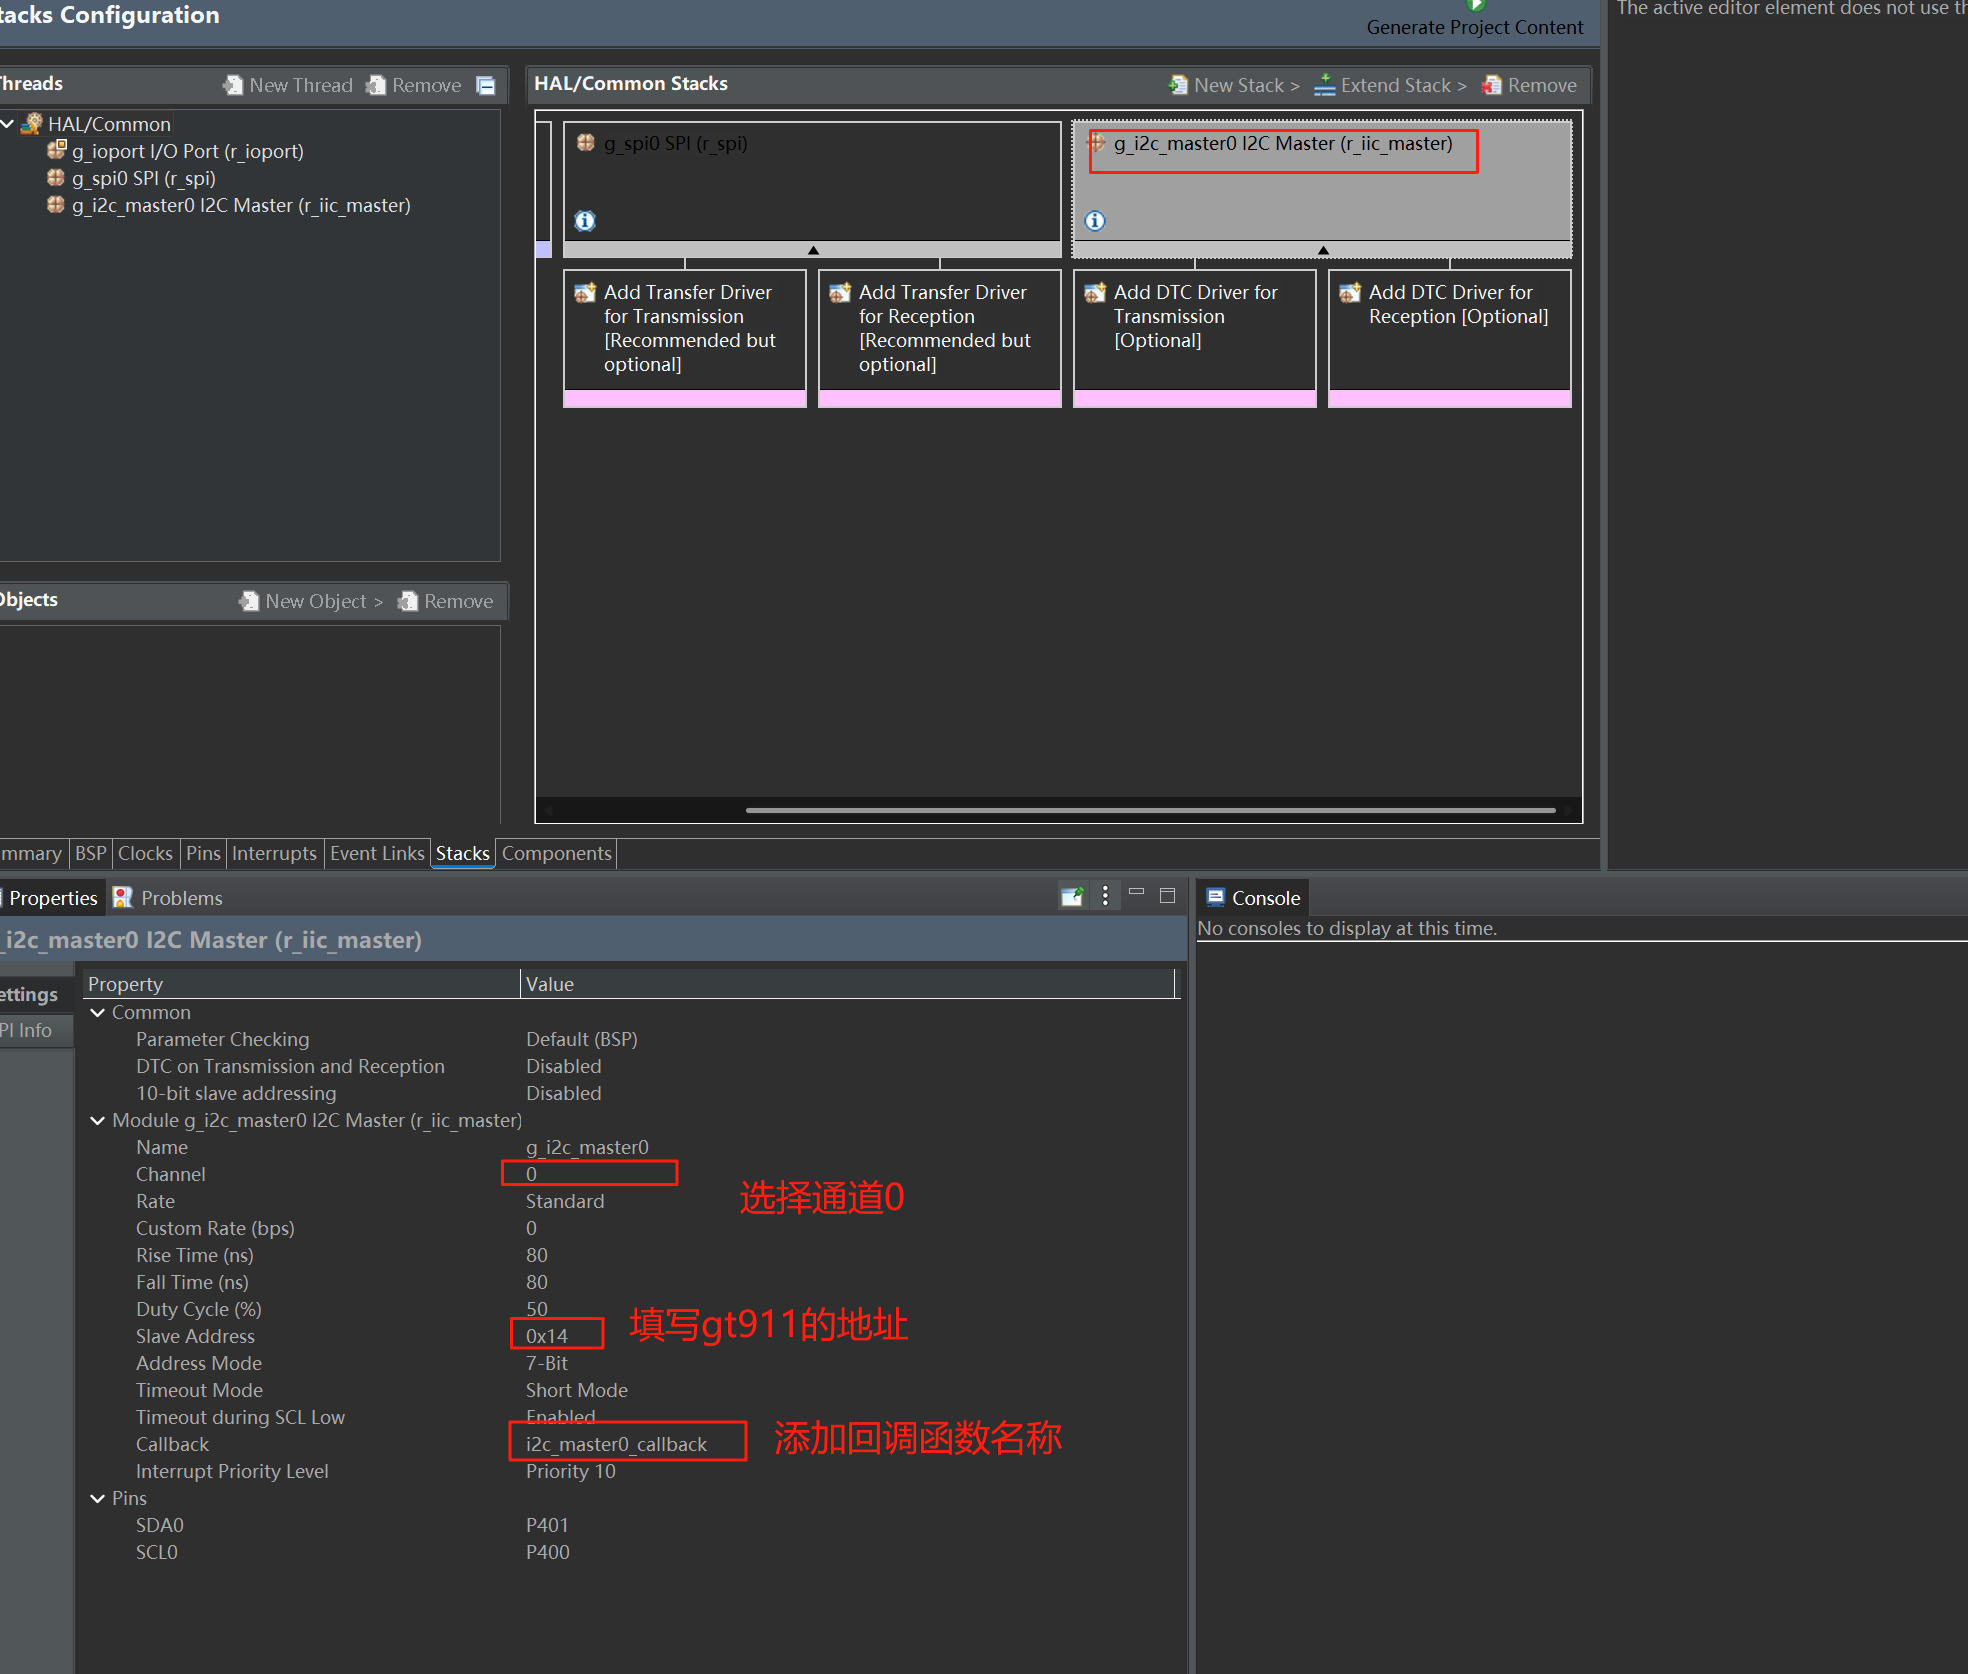
Task: Click Extend Stack toolbar icon
Action: pos(1325,85)
